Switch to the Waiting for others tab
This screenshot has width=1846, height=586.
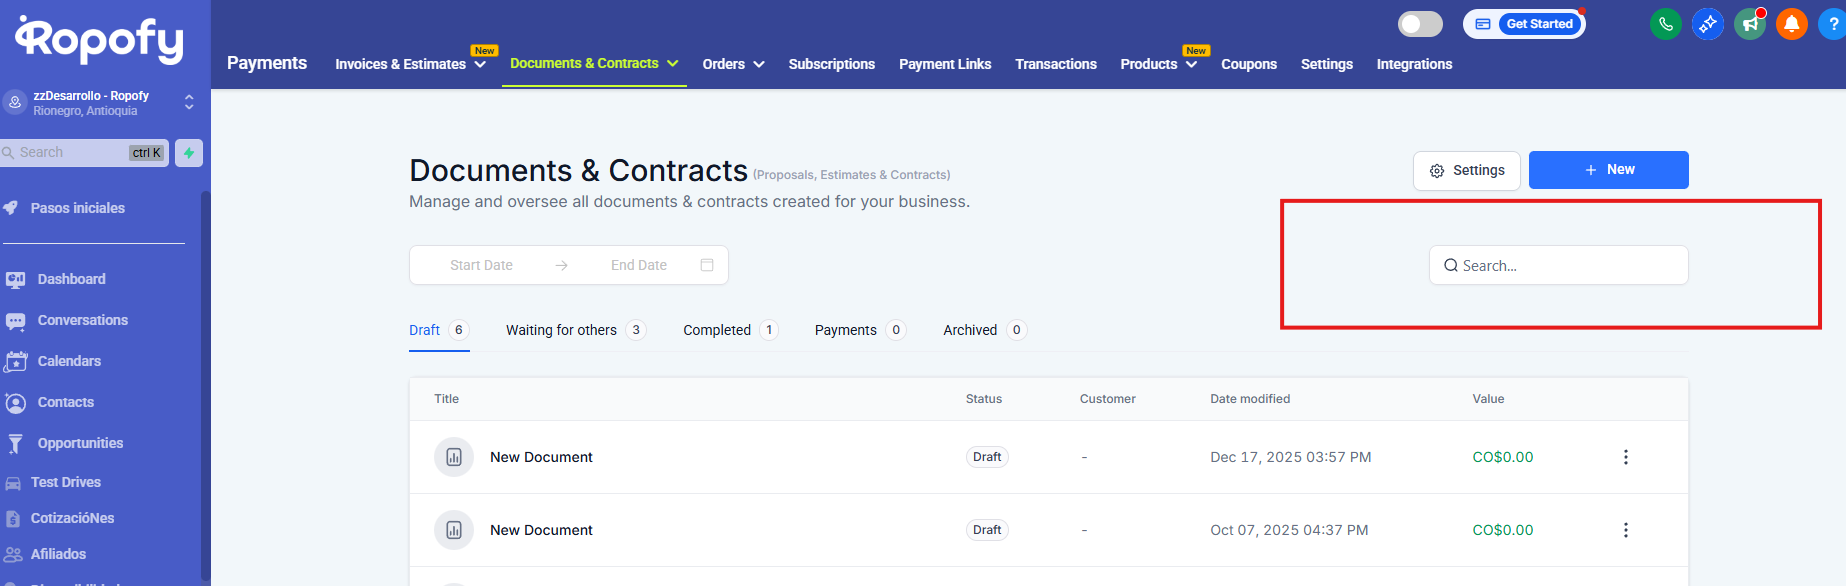pos(561,330)
